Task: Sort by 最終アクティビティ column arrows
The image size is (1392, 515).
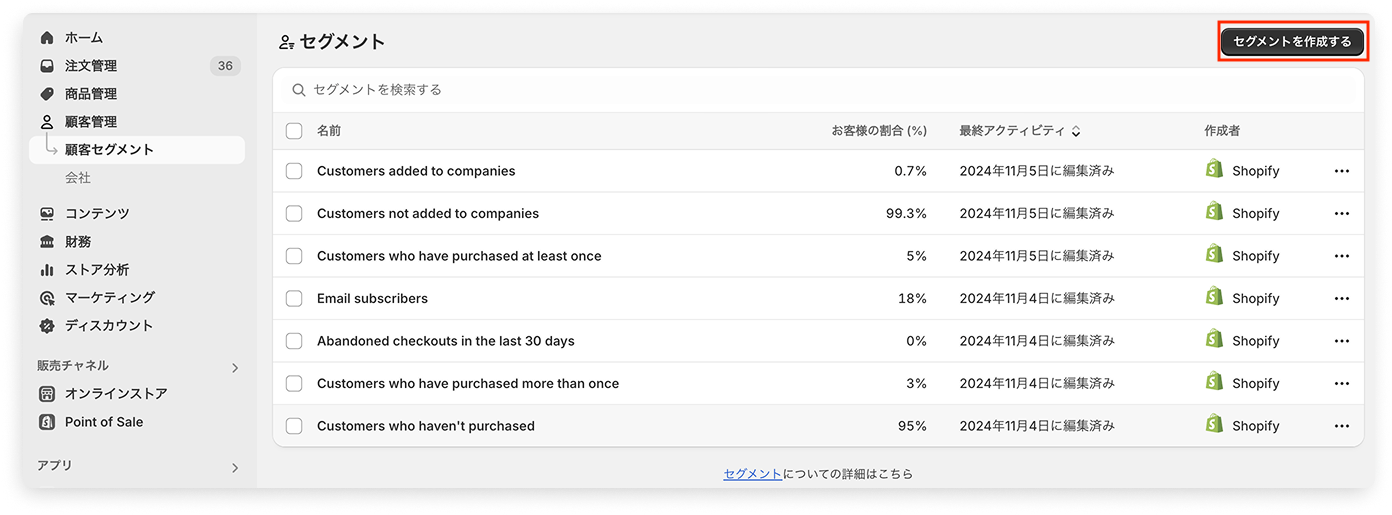Action: 1076,131
